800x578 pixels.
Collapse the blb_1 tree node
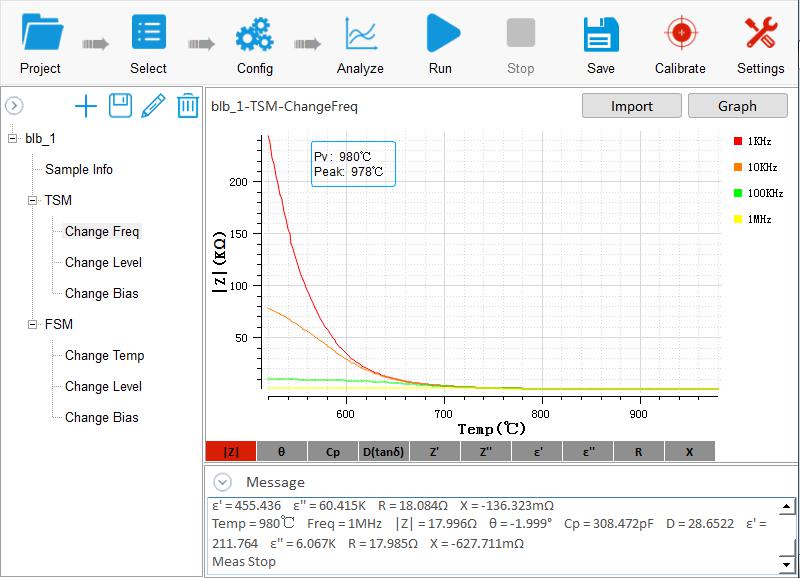pos(13,138)
